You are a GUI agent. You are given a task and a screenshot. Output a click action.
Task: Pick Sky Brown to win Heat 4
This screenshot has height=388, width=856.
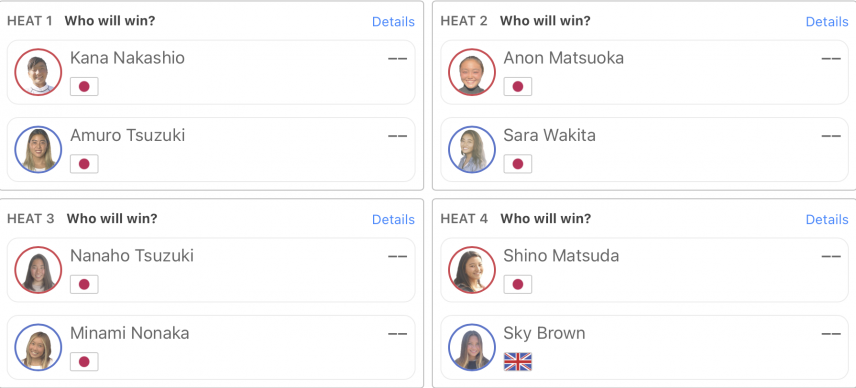[644, 347]
